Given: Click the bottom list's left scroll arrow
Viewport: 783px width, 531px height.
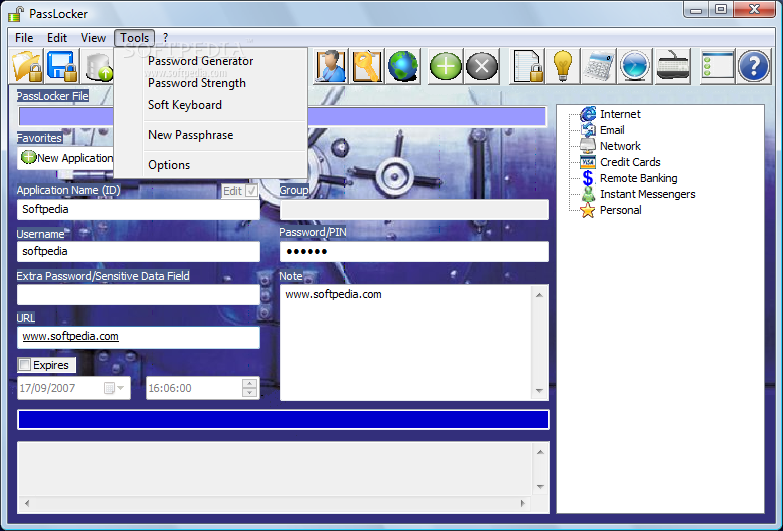Looking at the screenshot, I should coord(27,504).
